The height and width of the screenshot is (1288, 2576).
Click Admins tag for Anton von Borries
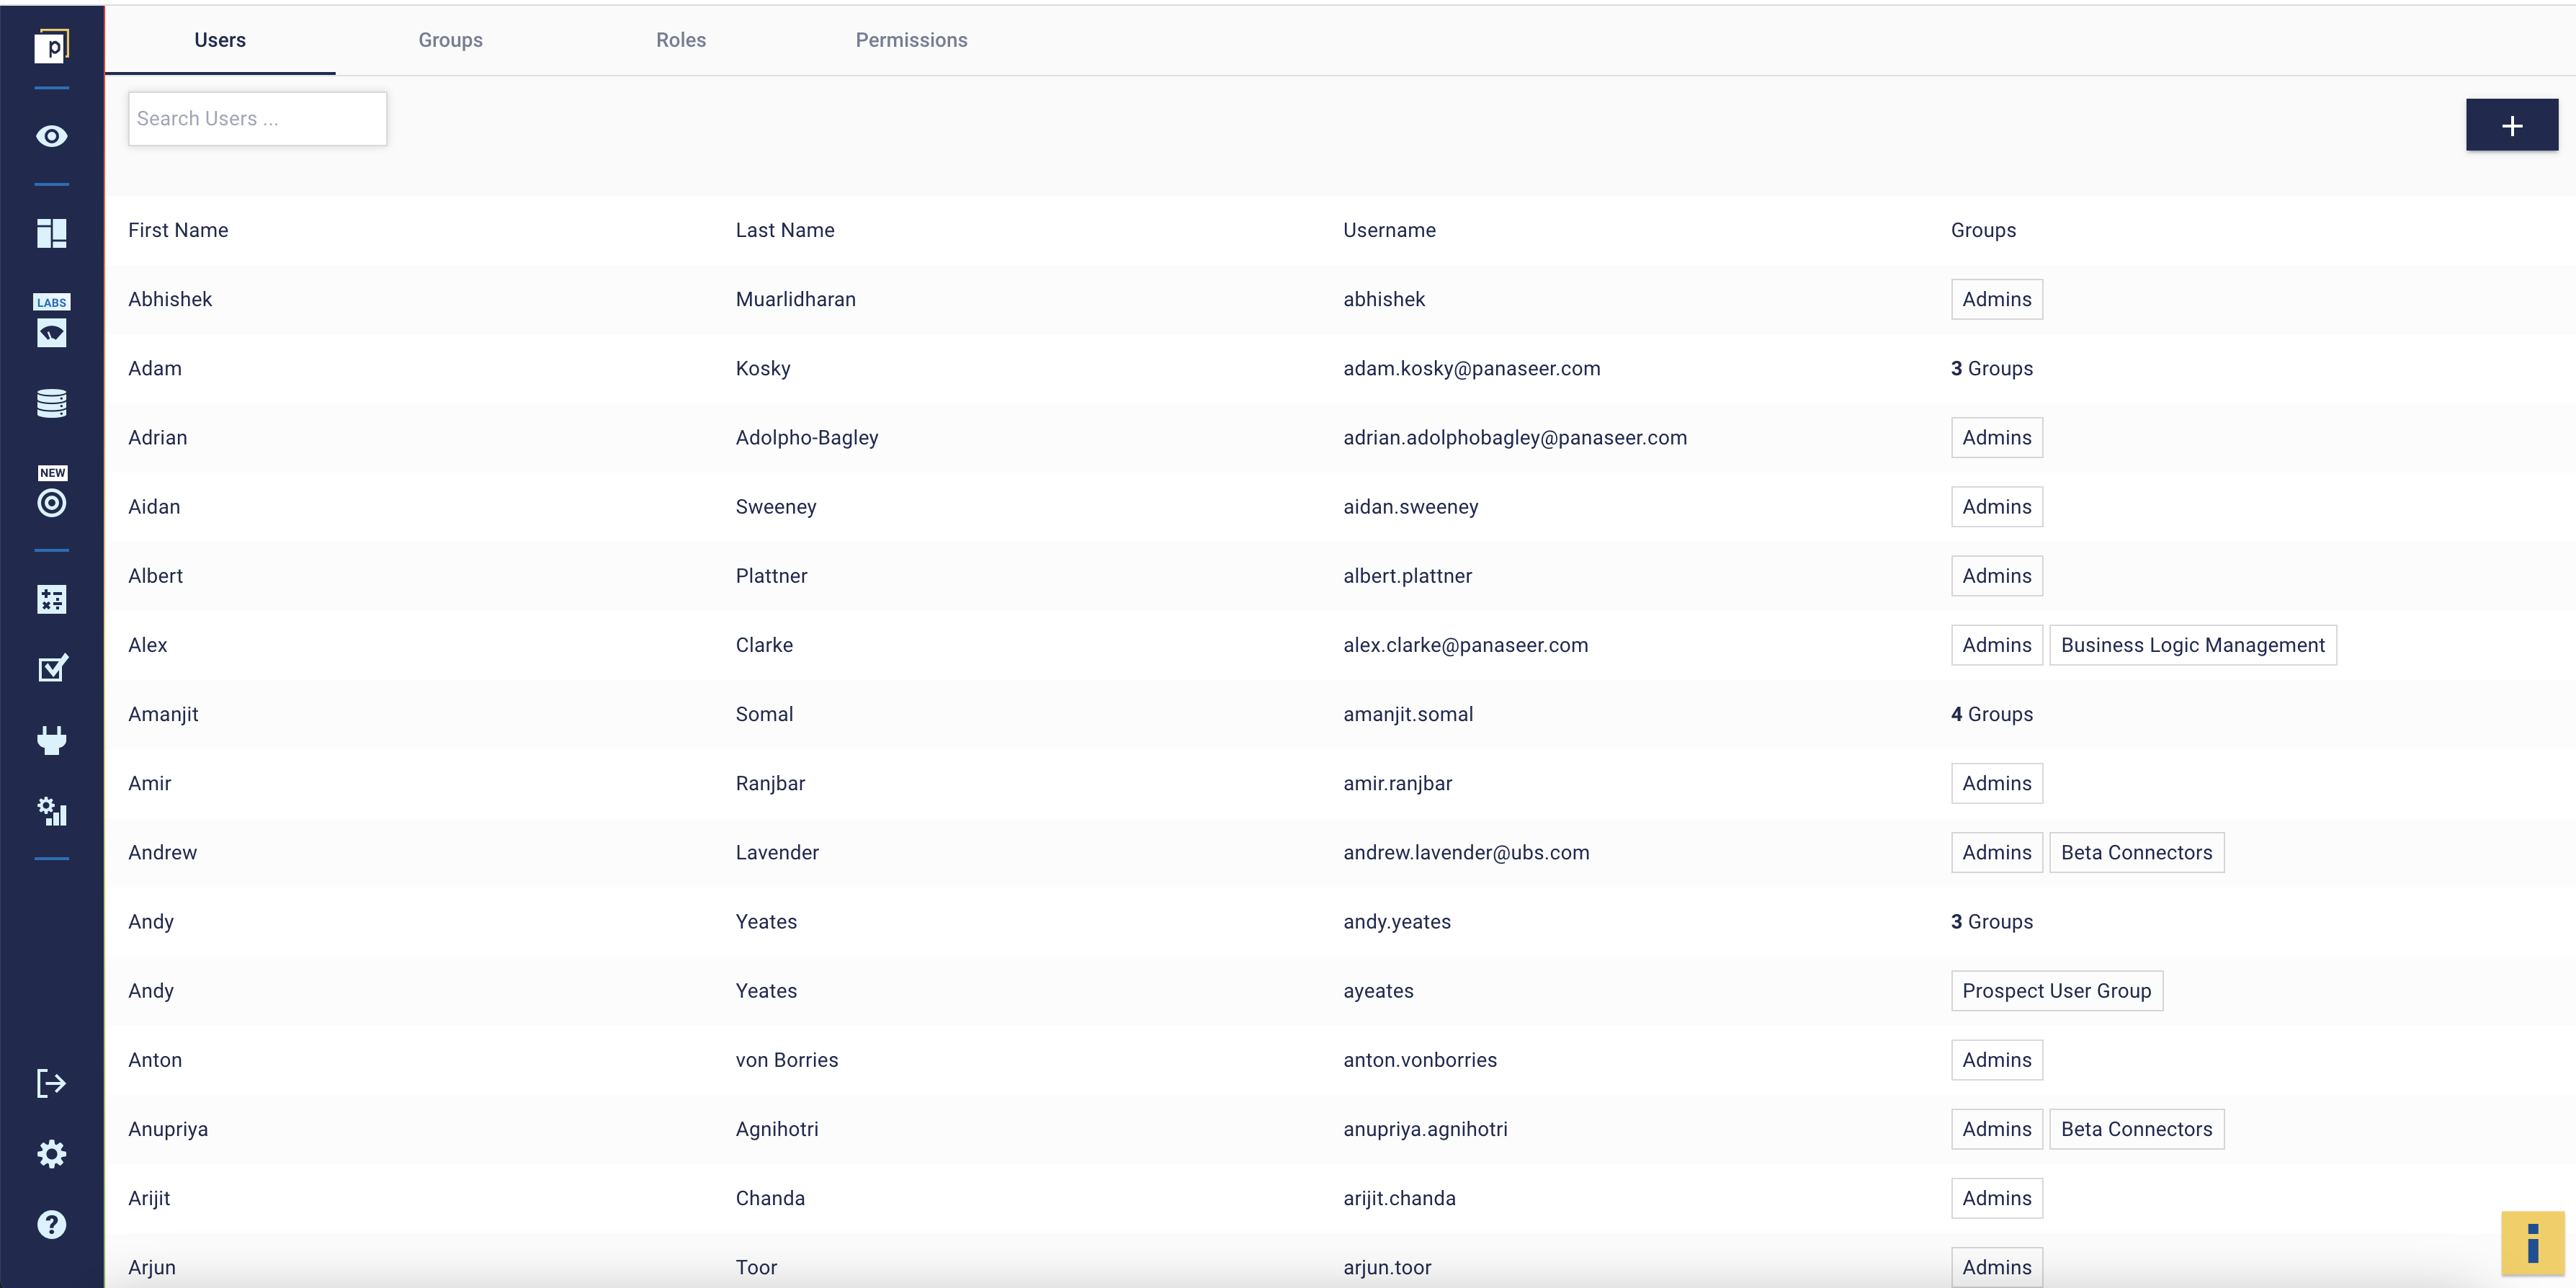click(1997, 1060)
